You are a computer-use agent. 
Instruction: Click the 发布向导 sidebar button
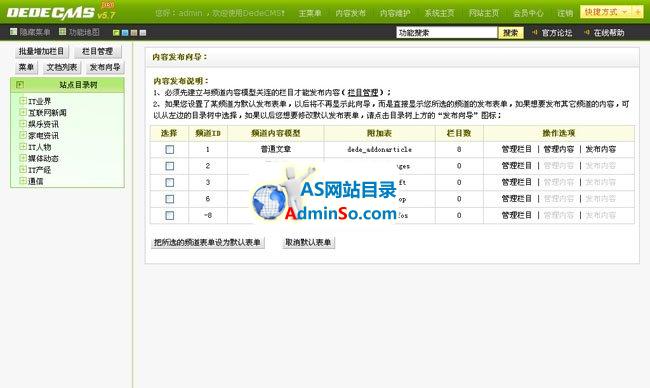click(105, 67)
